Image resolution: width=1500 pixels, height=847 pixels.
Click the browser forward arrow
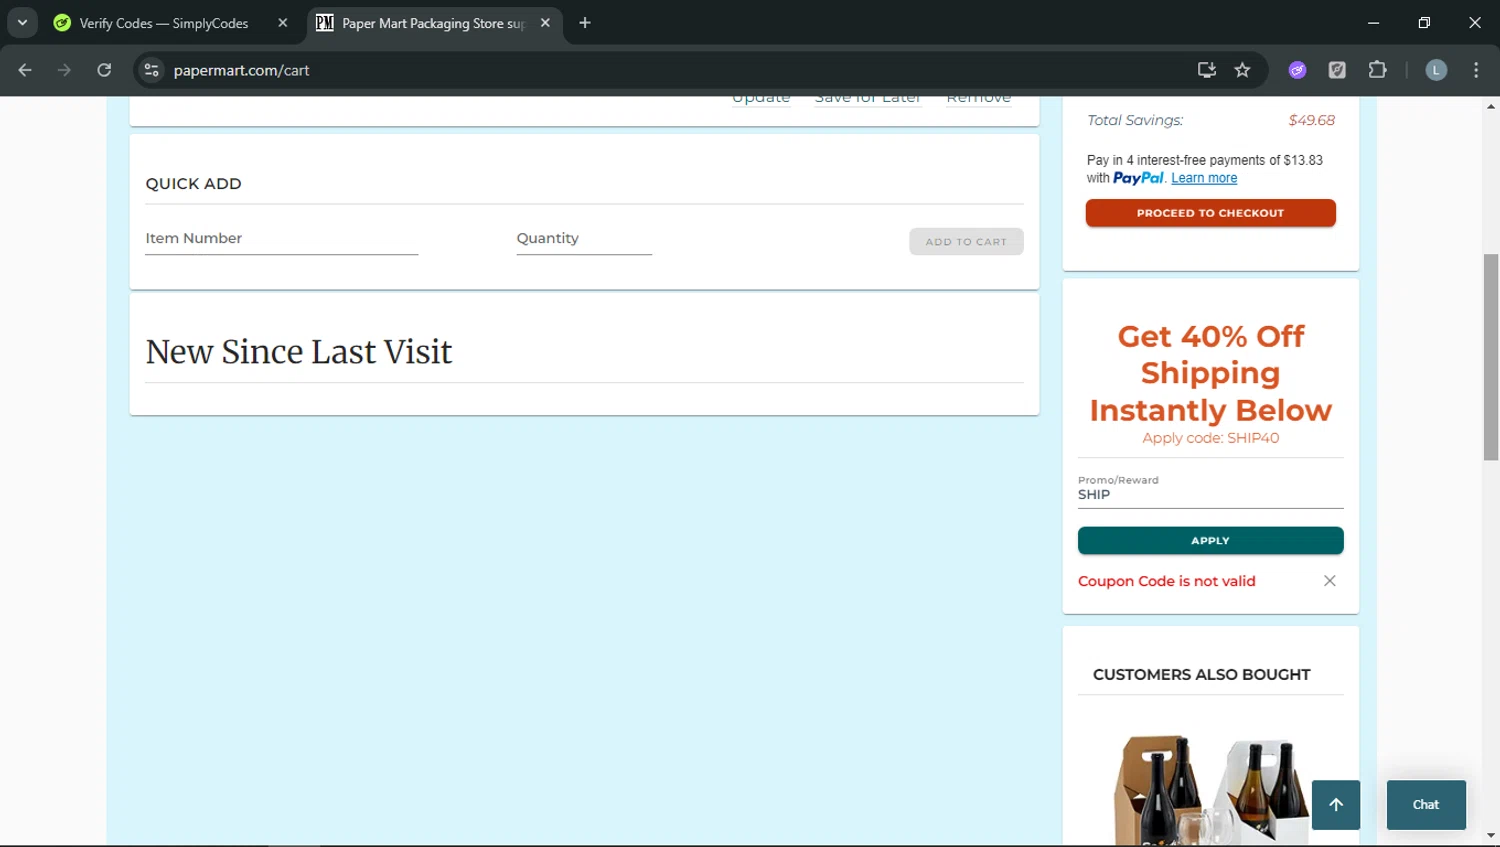coord(64,70)
